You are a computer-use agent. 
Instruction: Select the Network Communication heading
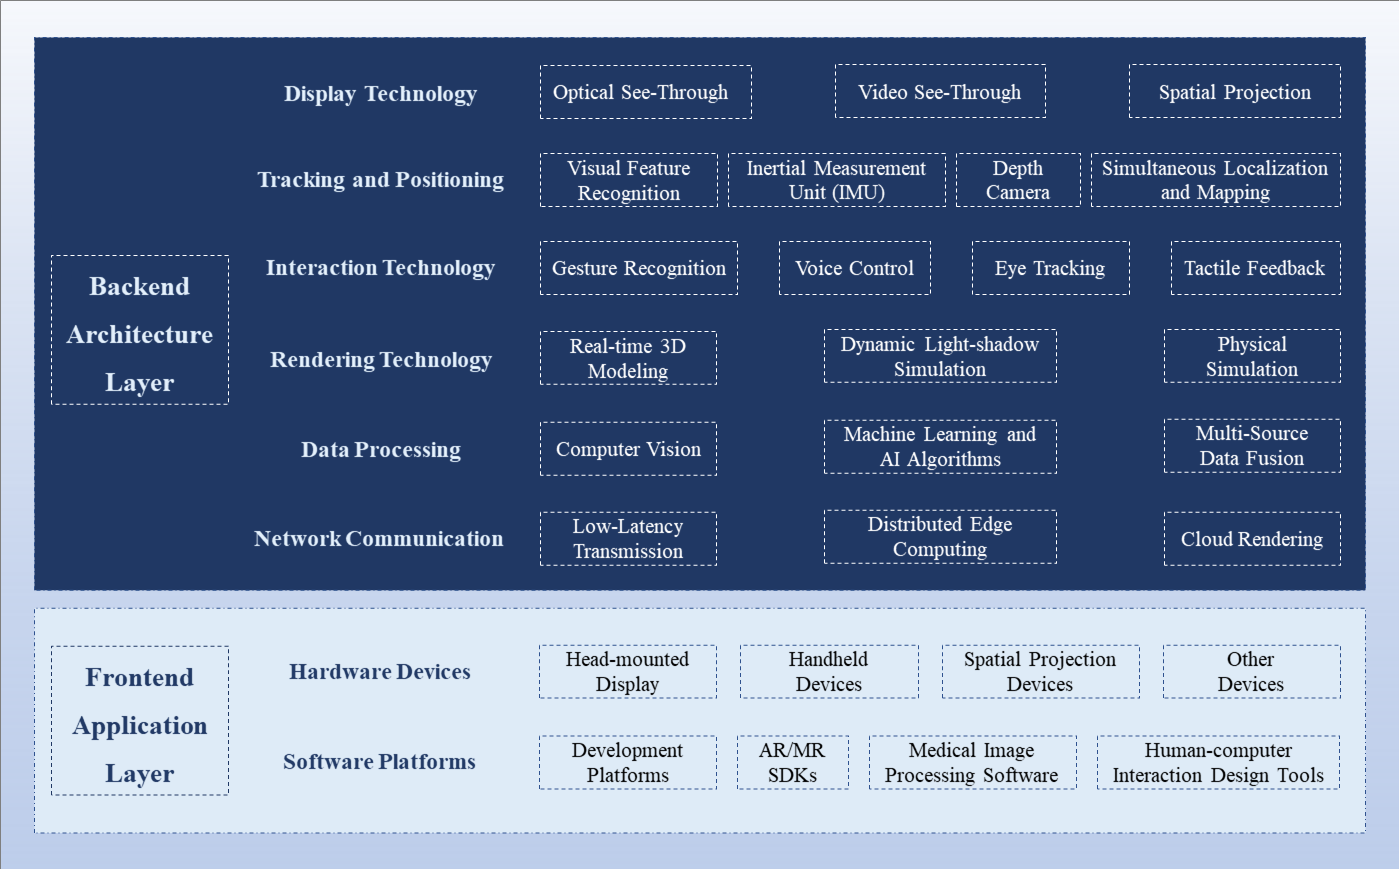[379, 539]
